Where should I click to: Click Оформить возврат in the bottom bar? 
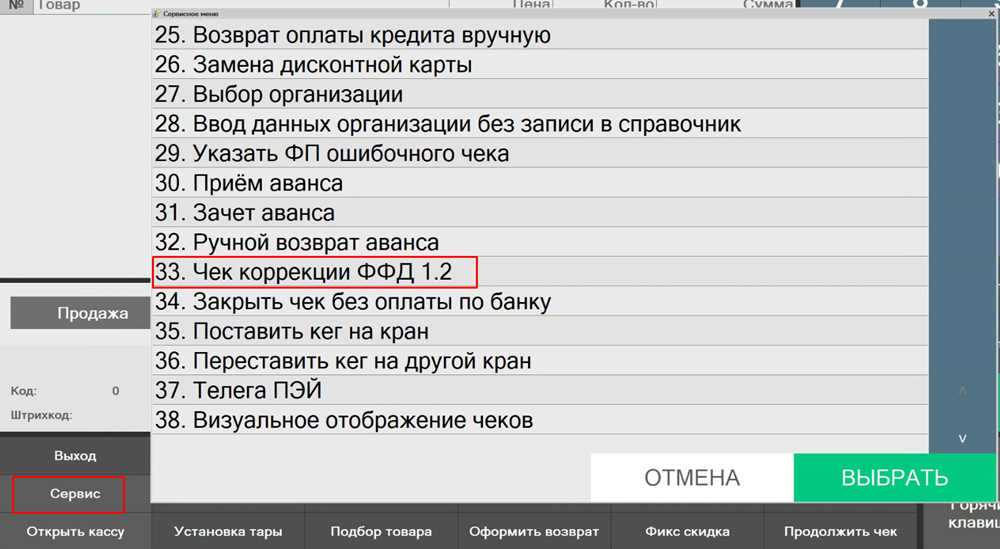point(533,531)
